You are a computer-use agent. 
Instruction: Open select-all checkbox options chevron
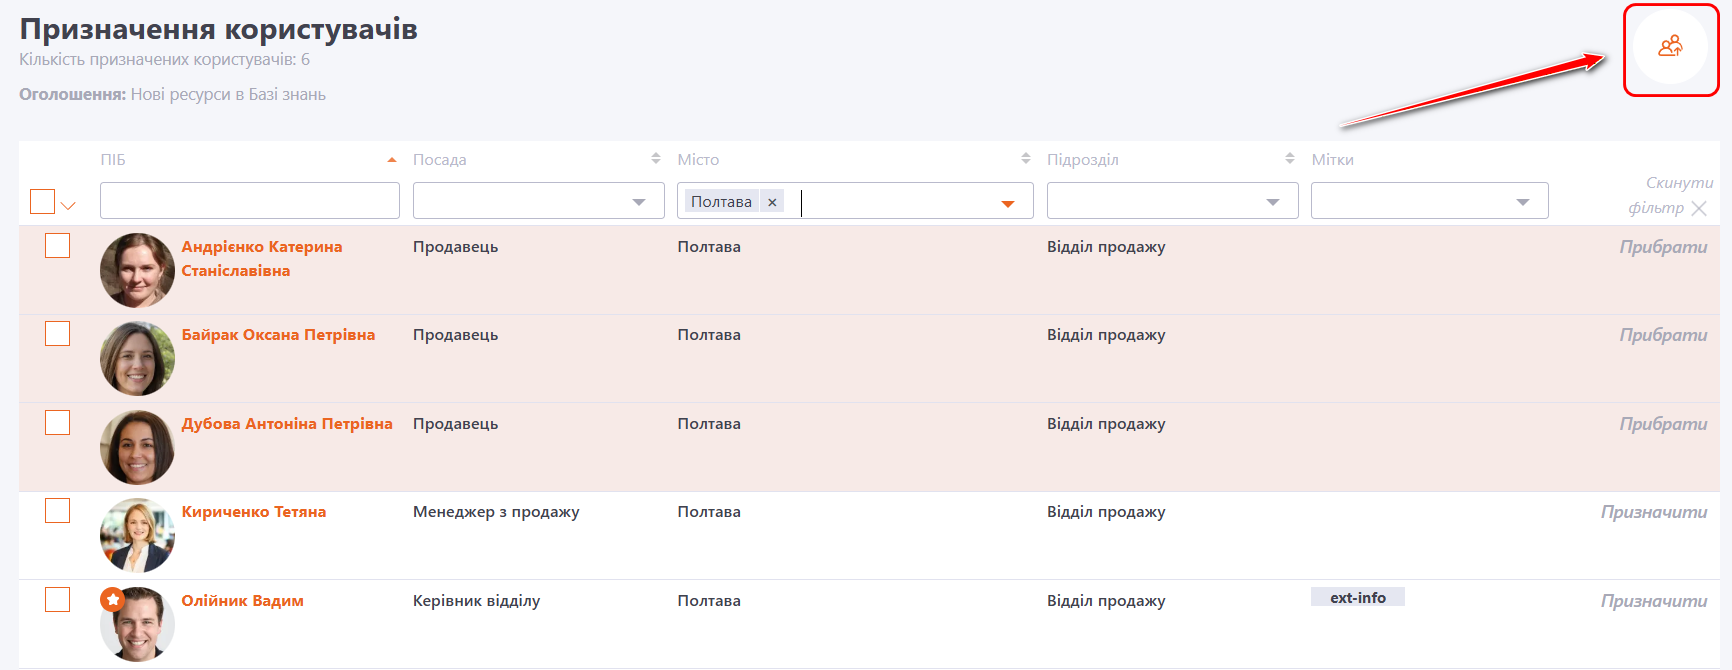pyautogui.click(x=68, y=206)
